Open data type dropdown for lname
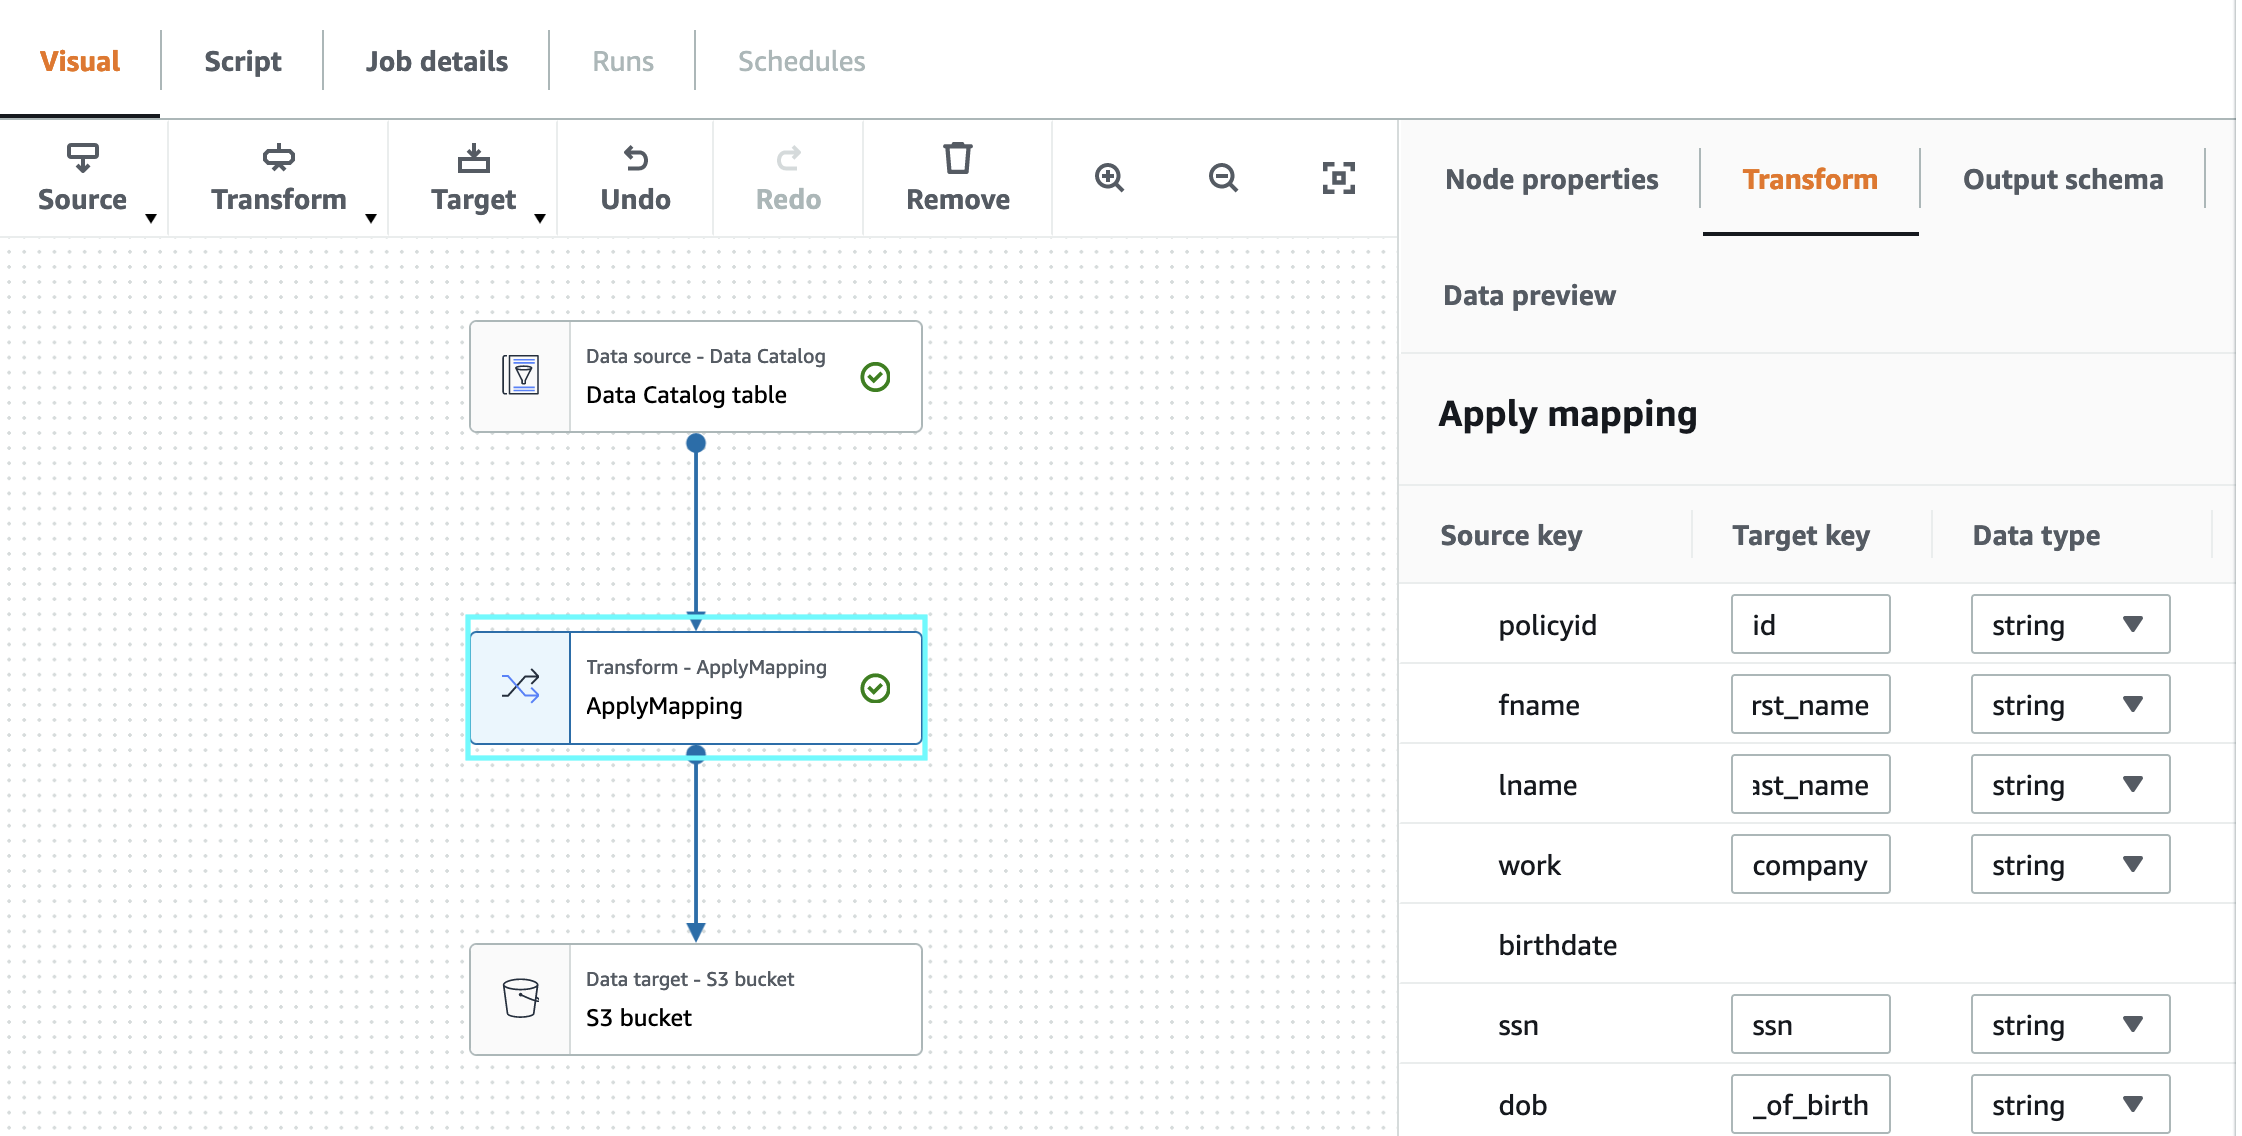 [2070, 784]
